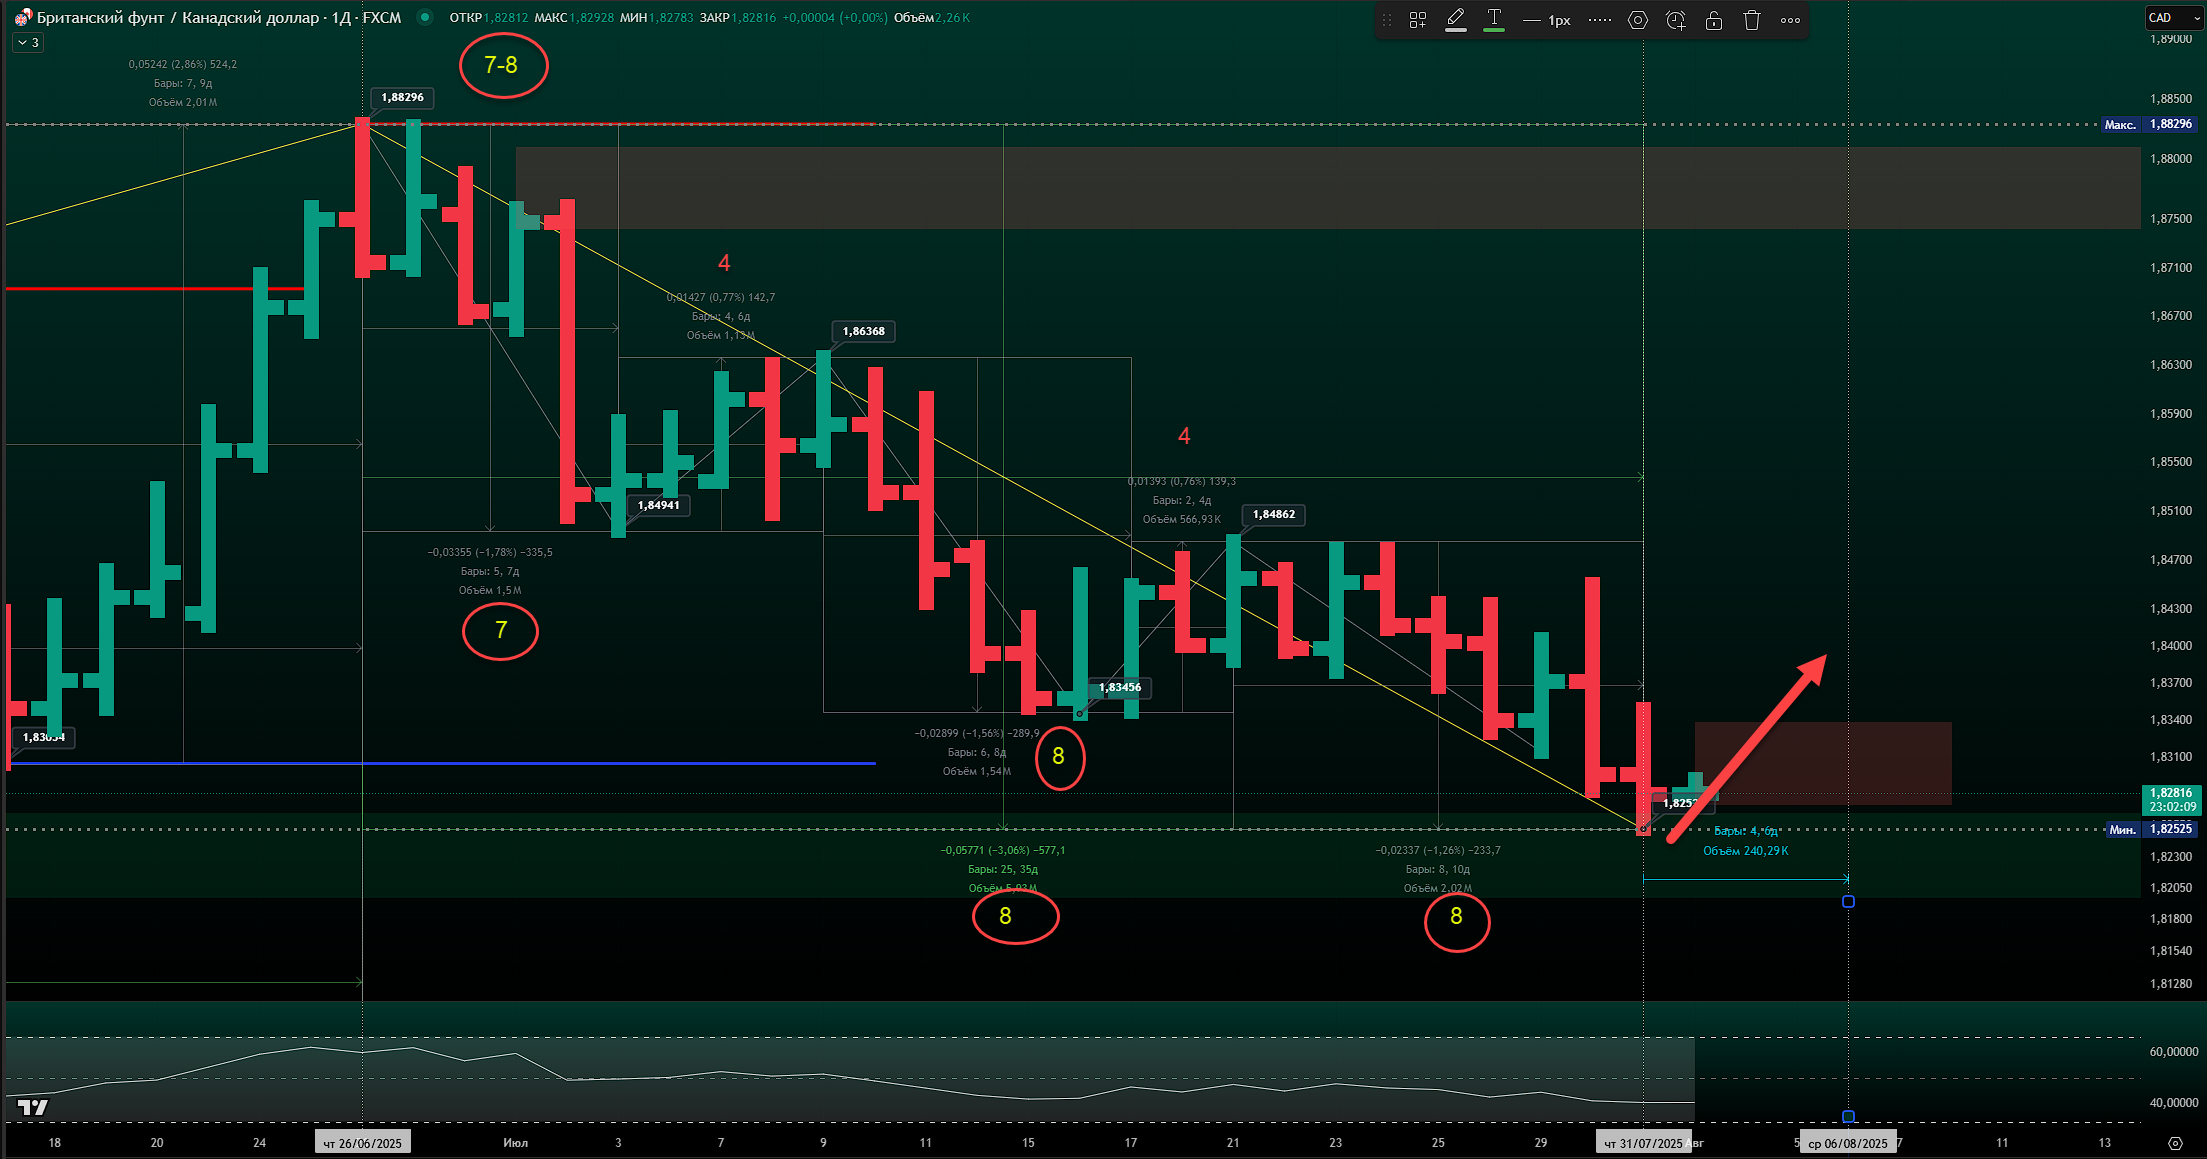Open more options via the three dots
Image resolution: width=2207 pixels, height=1159 pixels.
(x=1790, y=20)
